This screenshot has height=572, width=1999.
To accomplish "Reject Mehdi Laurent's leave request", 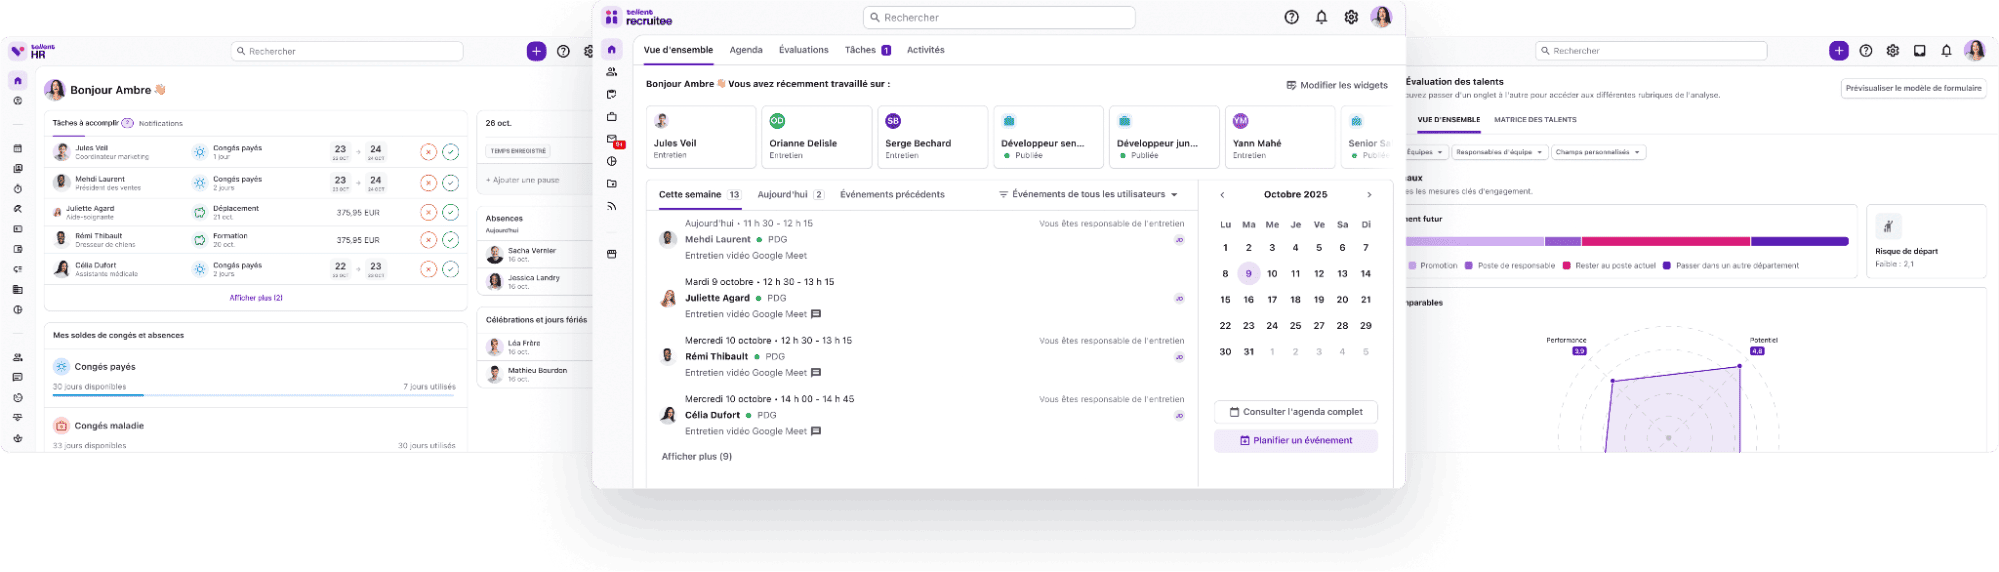I will point(428,183).
